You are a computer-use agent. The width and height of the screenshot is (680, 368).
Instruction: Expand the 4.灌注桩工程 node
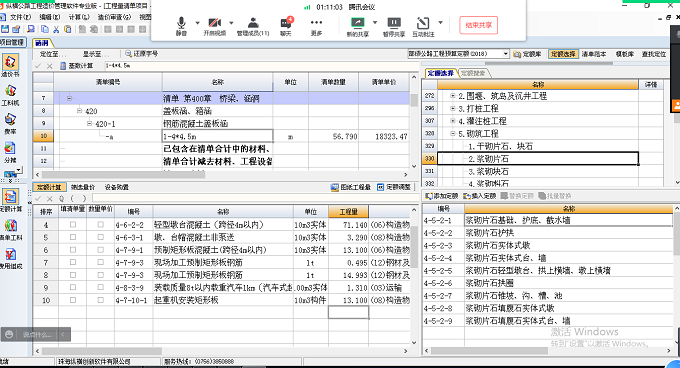point(453,121)
